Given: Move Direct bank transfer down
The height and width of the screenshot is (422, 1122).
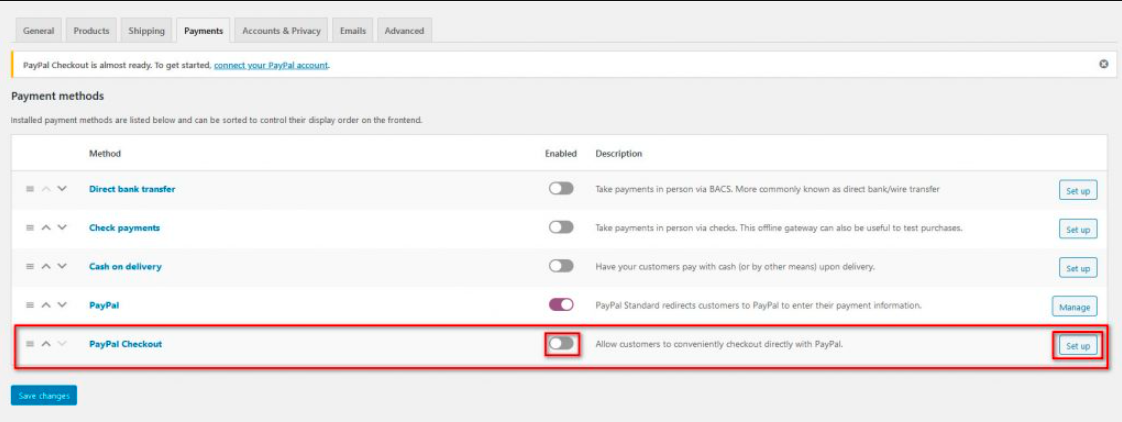Looking at the screenshot, I should tap(62, 189).
